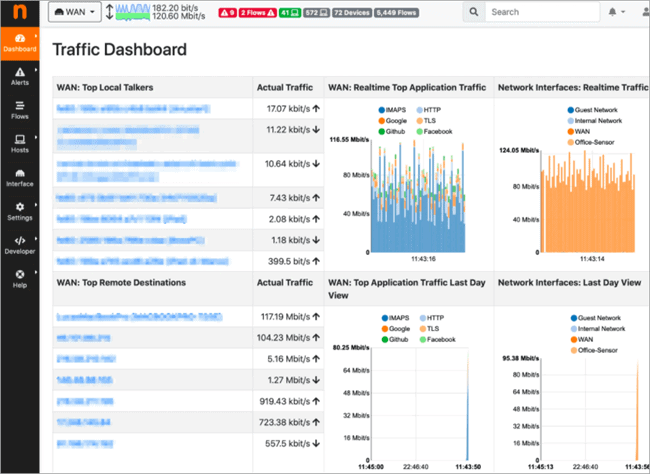Open remote destination with 104.23 Mbit/s

tap(83, 338)
